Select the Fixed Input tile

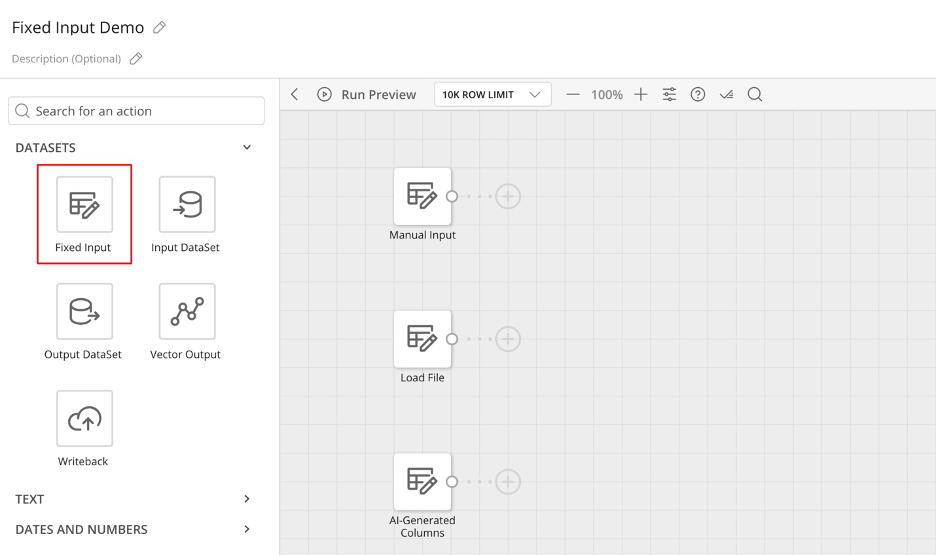(x=84, y=204)
